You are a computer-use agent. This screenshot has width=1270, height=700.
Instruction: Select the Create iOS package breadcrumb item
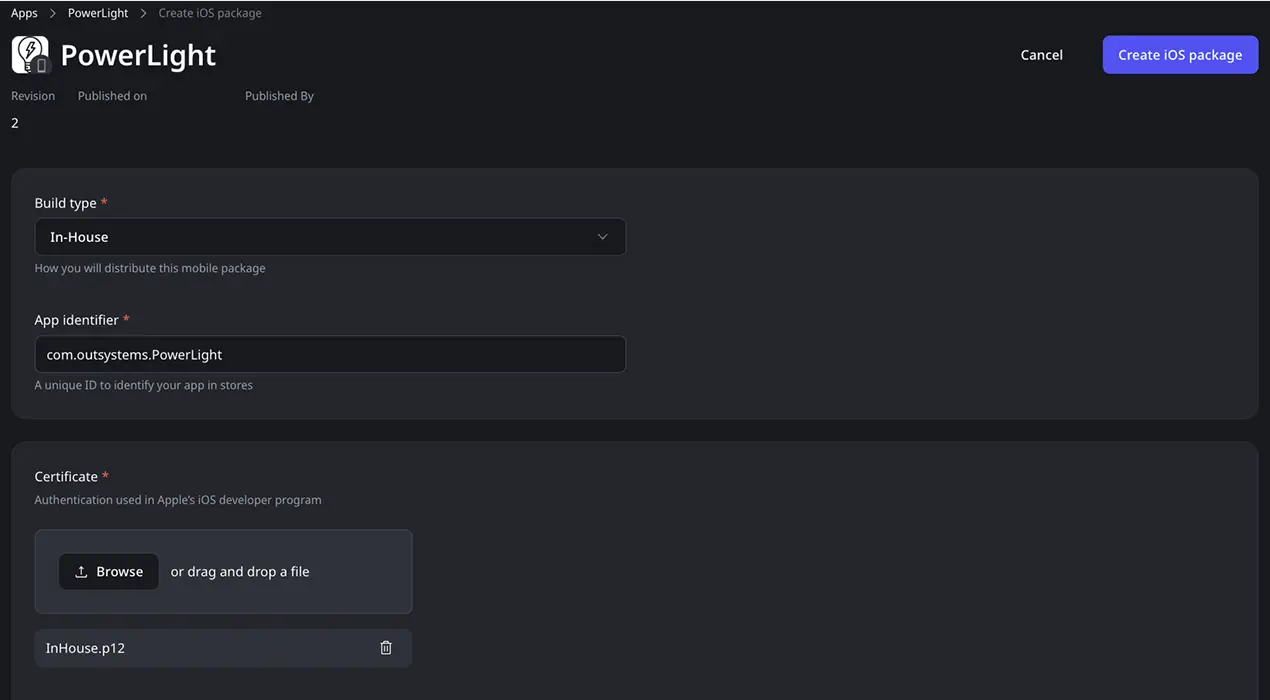pyautogui.click(x=210, y=12)
